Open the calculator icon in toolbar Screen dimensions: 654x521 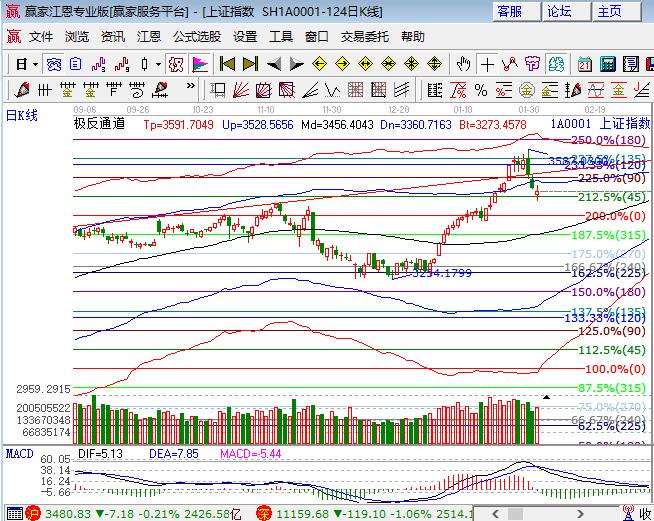(x=607, y=63)
